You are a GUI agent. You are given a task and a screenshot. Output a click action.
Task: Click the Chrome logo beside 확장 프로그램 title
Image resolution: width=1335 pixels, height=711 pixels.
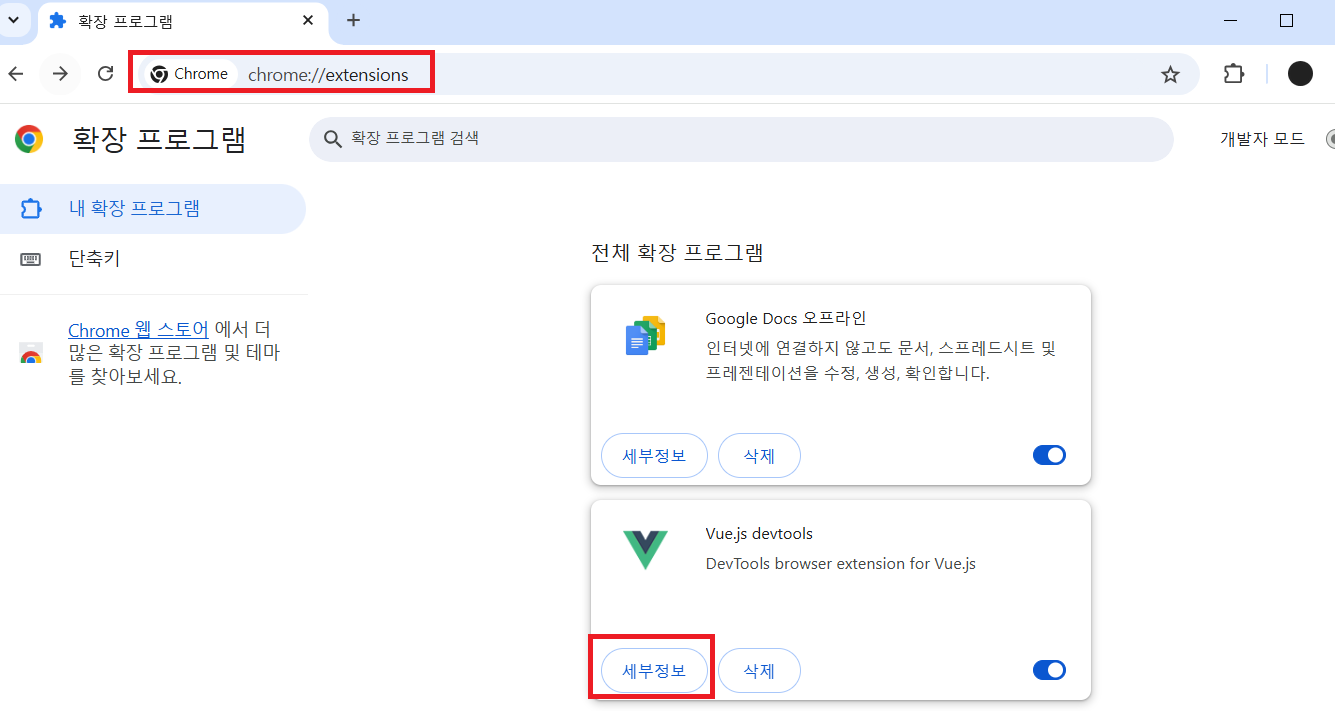pos(29,139)
